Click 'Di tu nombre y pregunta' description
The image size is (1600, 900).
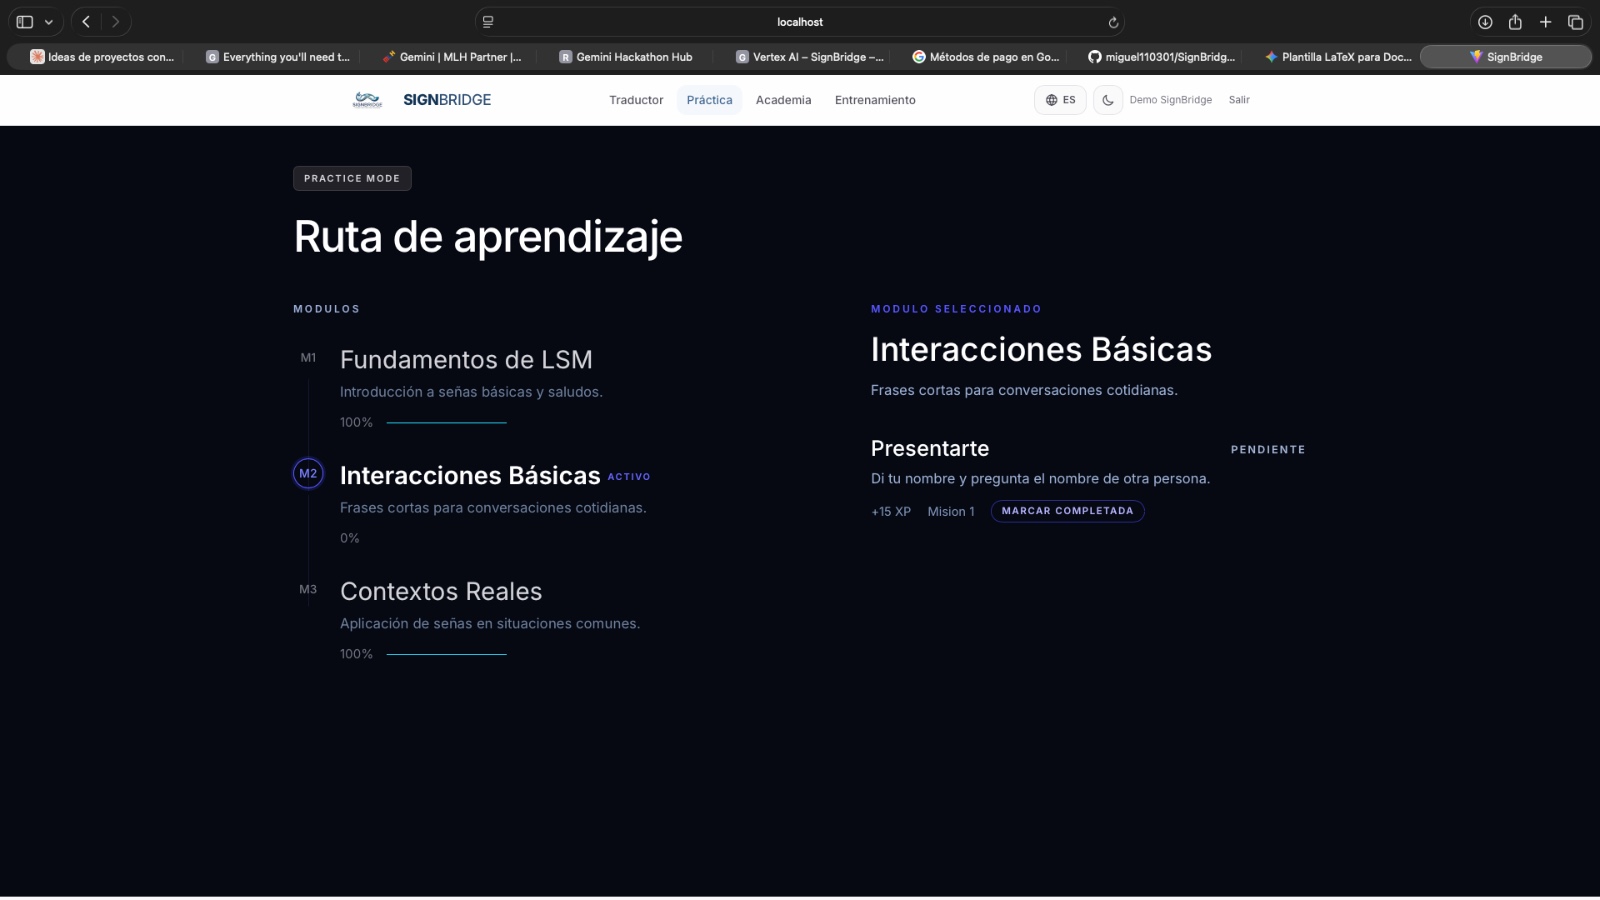[x=1040, y=479]
